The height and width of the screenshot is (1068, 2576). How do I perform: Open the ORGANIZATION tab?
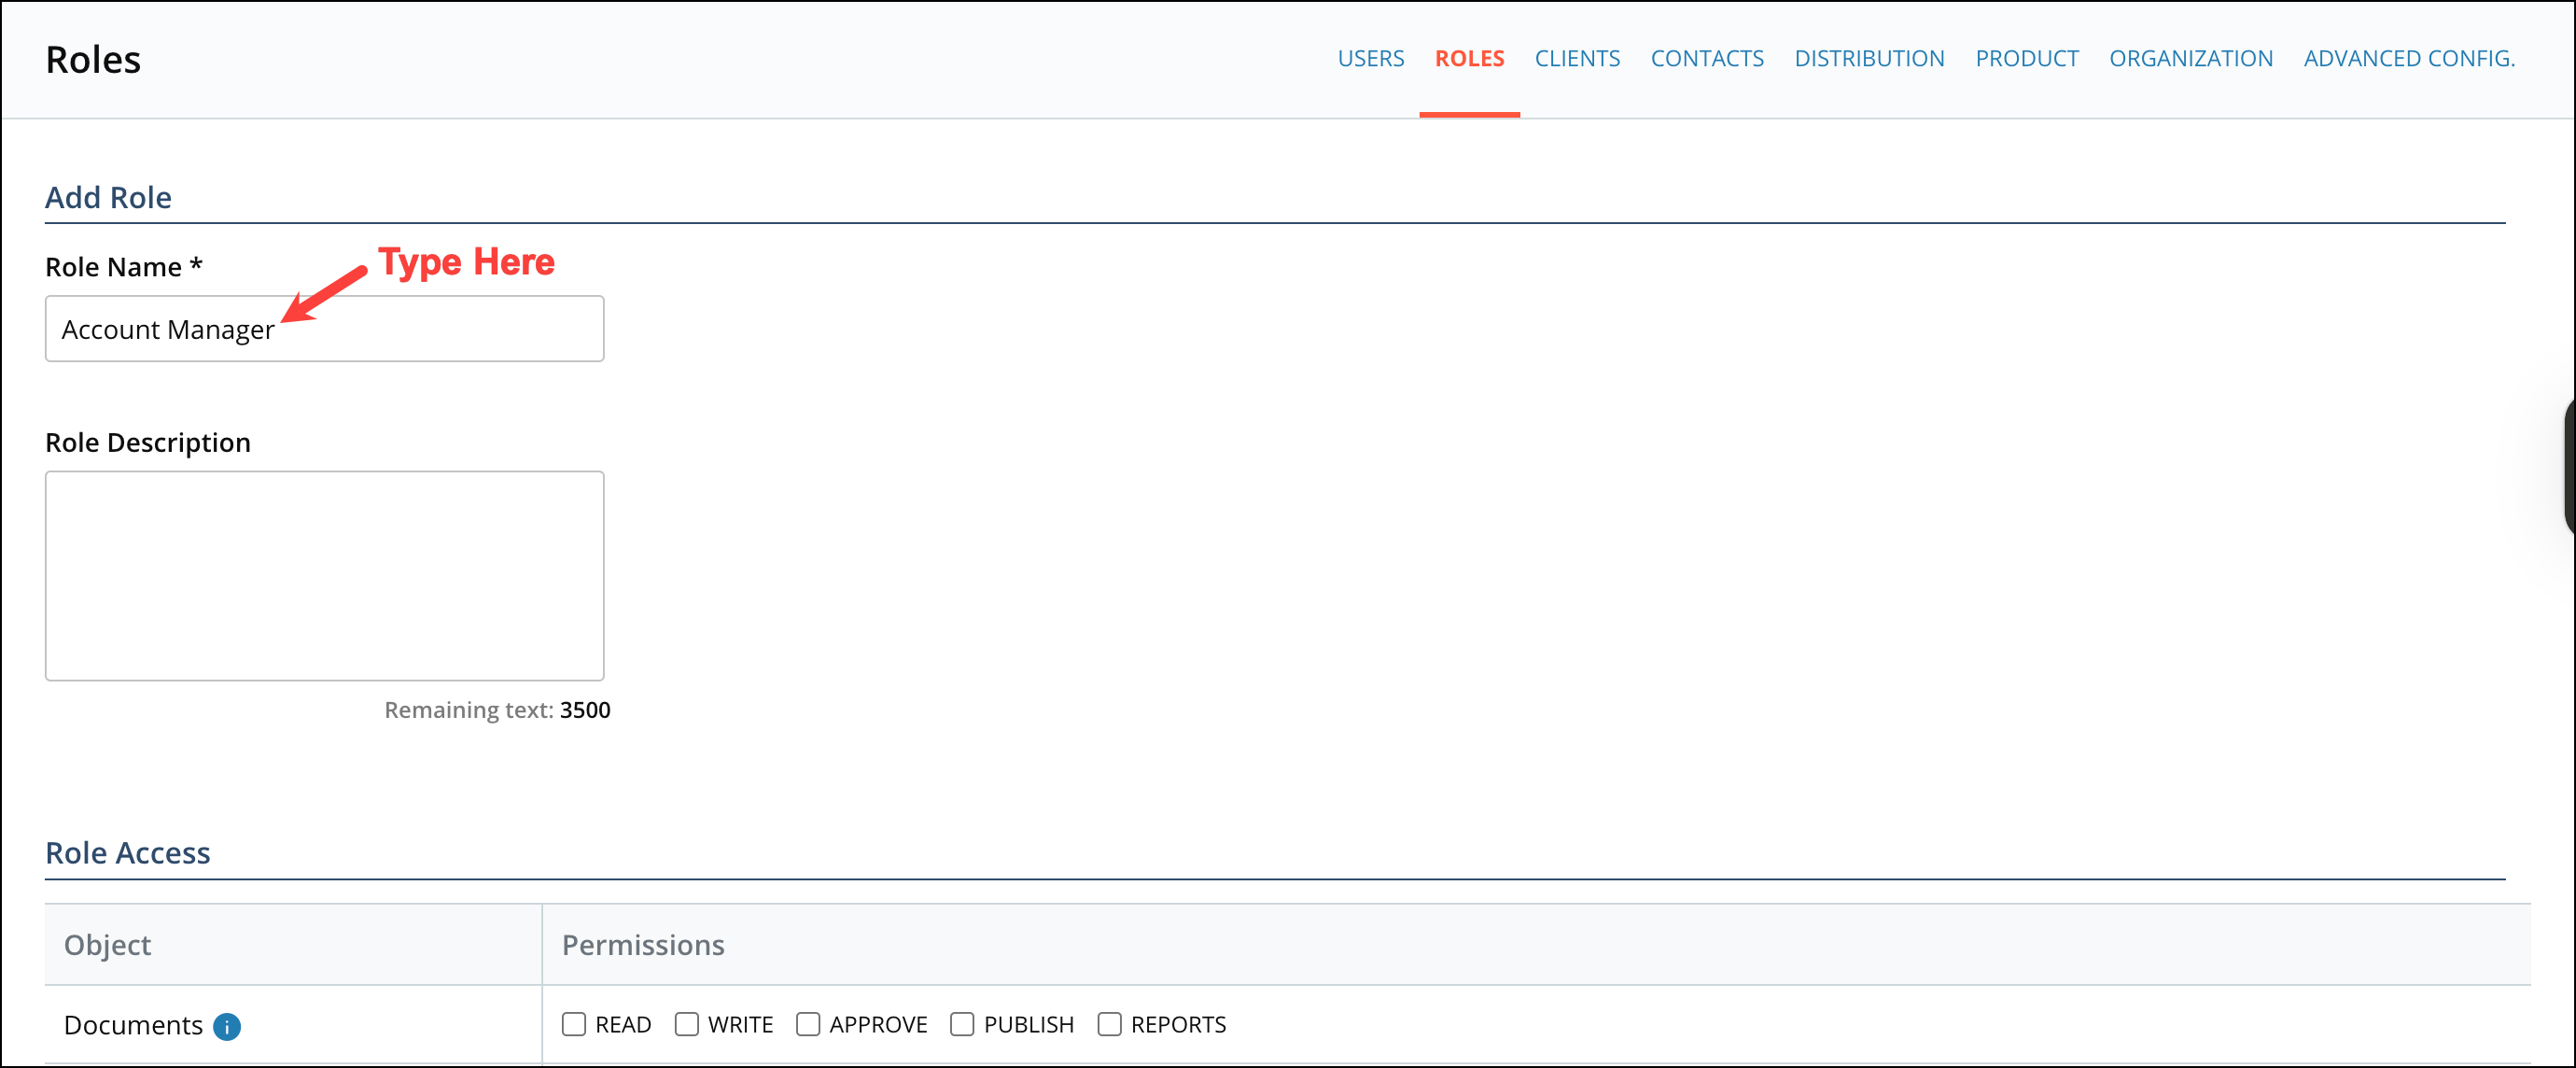click(2191, 58)
